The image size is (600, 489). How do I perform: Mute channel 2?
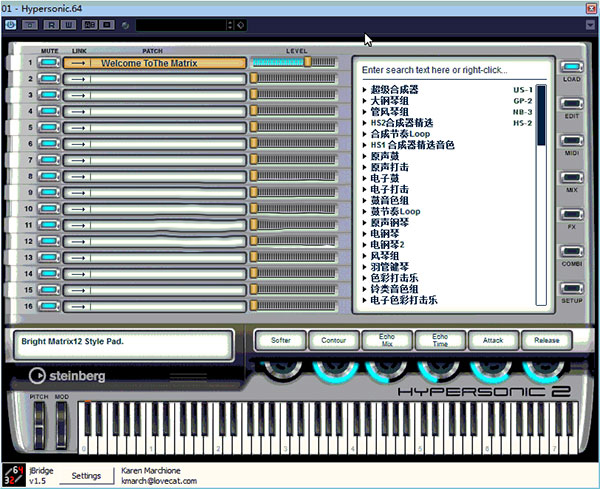click(49, 79)
